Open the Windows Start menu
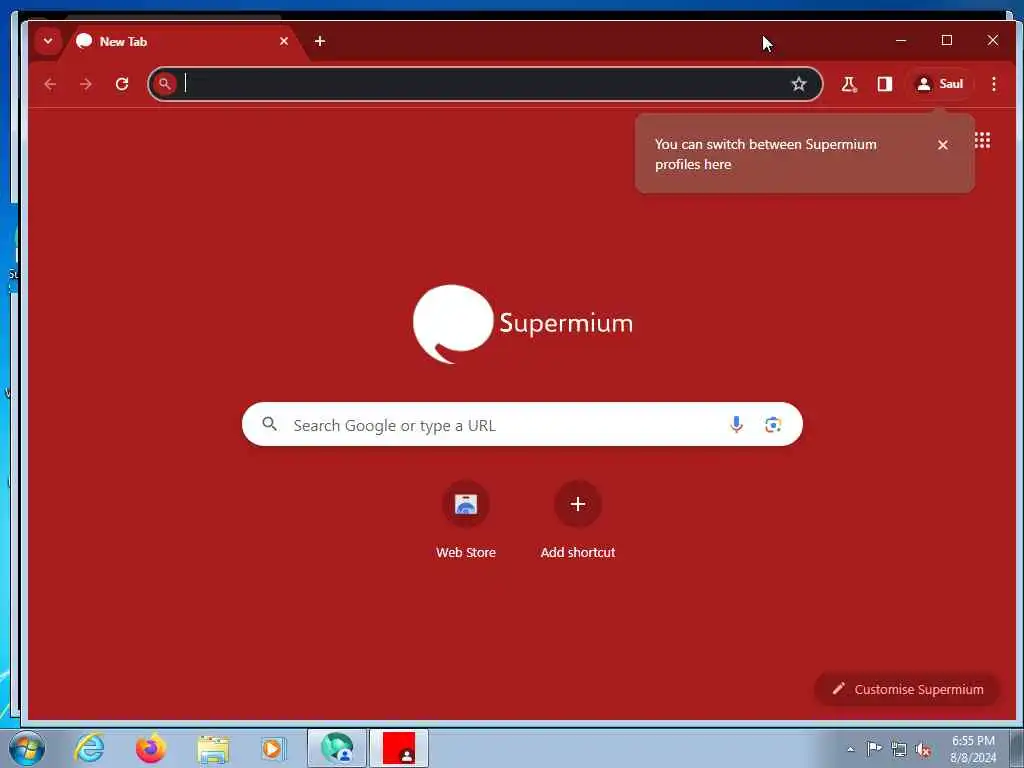 coord(27,748)
